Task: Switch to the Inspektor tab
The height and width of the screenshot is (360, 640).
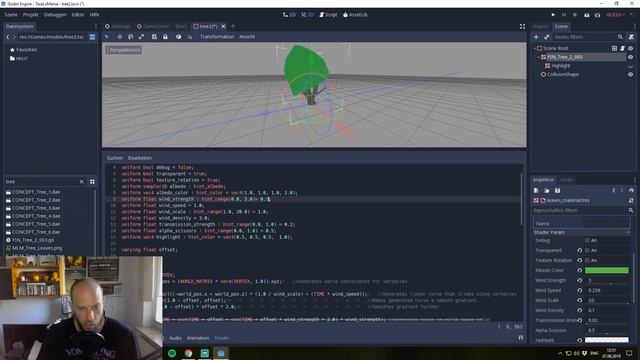Action: pos(543,180)
